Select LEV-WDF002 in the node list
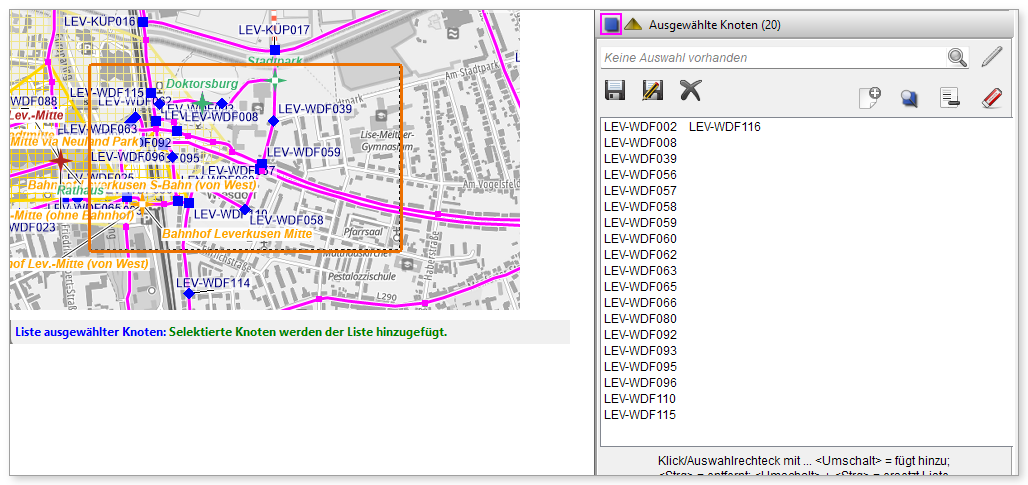 pos(640,127)
